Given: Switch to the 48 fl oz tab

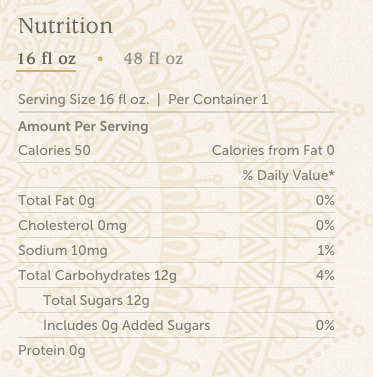Looking at the screenshot, I should pyautogui.click(x=153, y=59).
